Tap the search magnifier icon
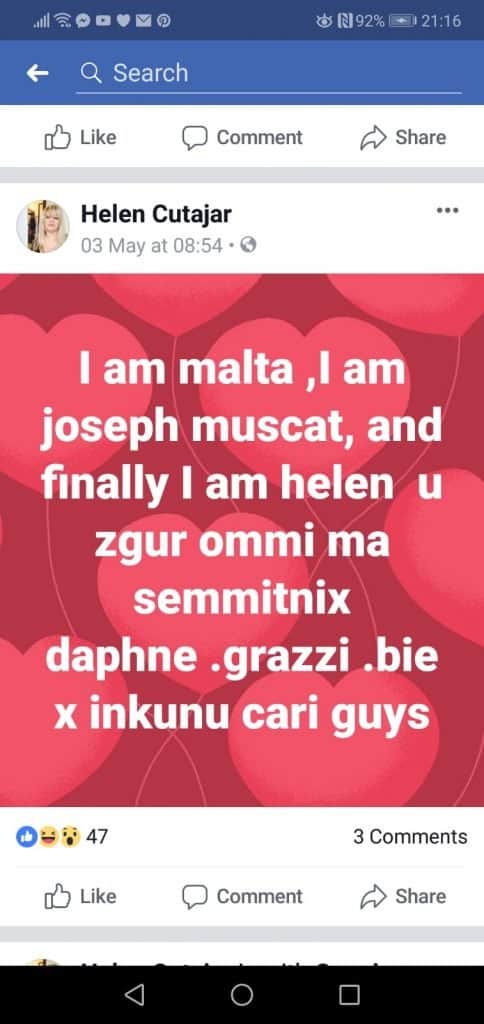 coord(91,73)
